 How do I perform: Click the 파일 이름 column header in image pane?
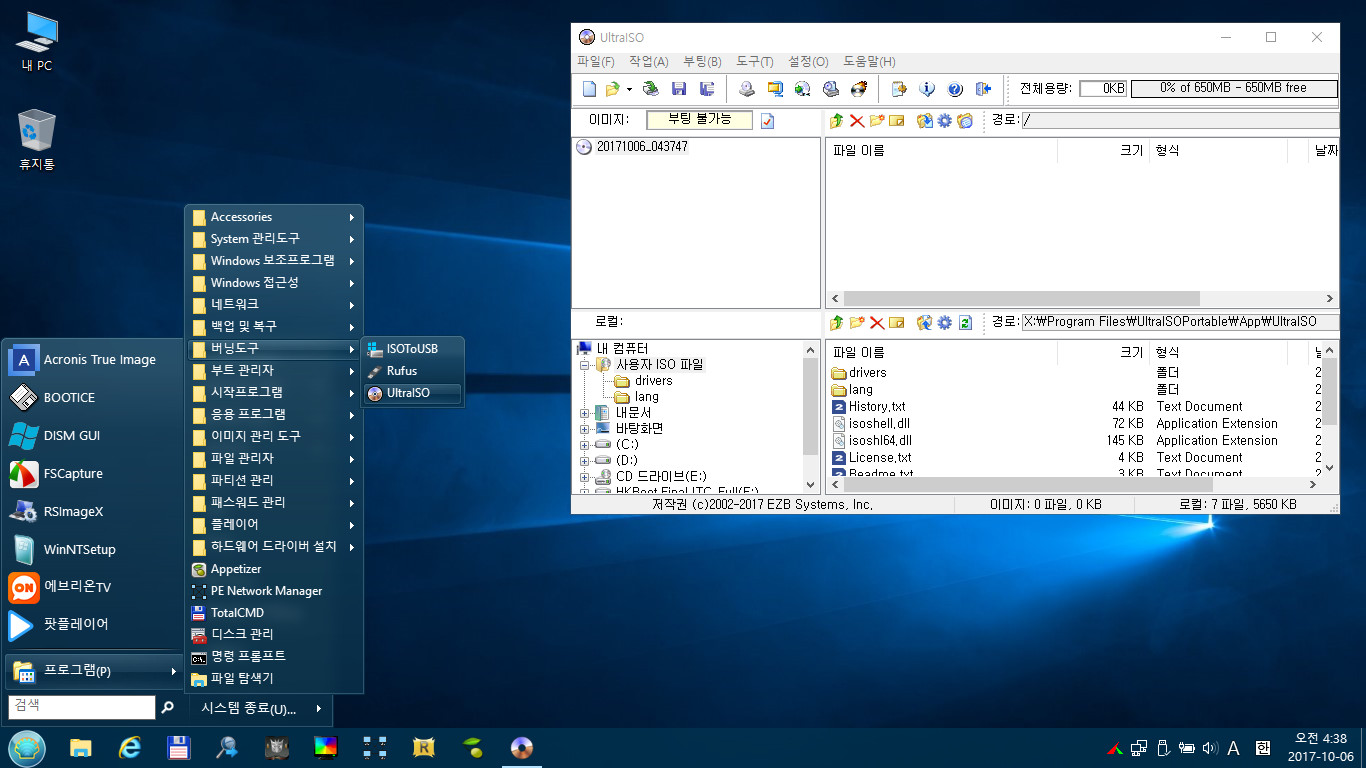pos(941,151)
